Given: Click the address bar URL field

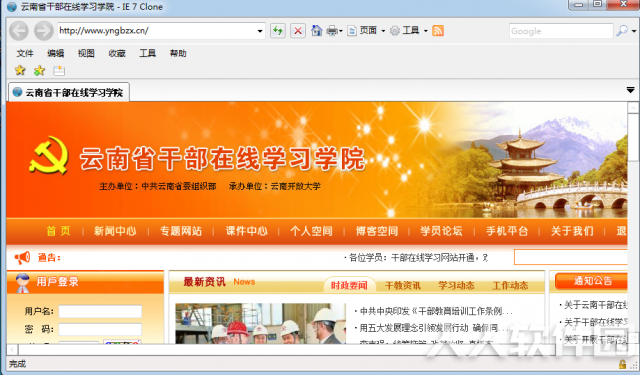Looking at the screenshot, I should (157, 31).
